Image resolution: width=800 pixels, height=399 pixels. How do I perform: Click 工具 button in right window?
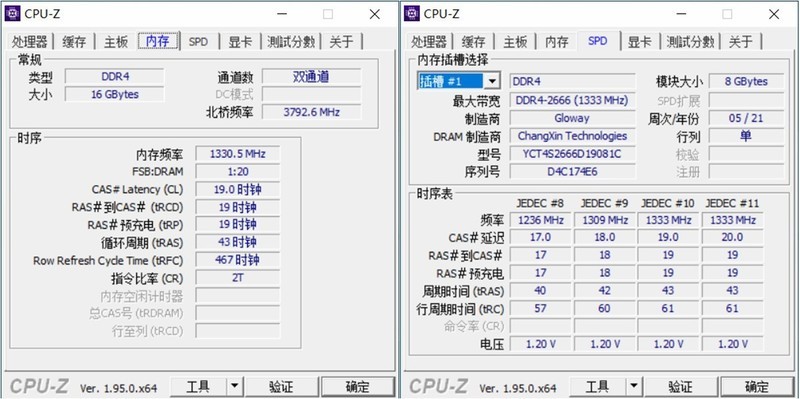(597, 387)
